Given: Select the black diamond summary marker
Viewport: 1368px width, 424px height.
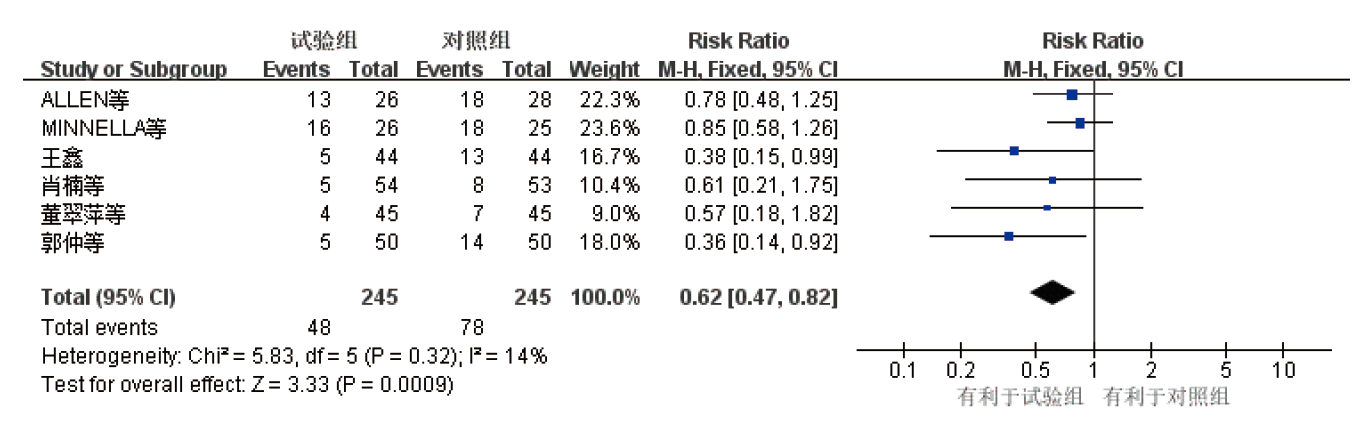Looking at the screenshot, I should click(1052, 292).
